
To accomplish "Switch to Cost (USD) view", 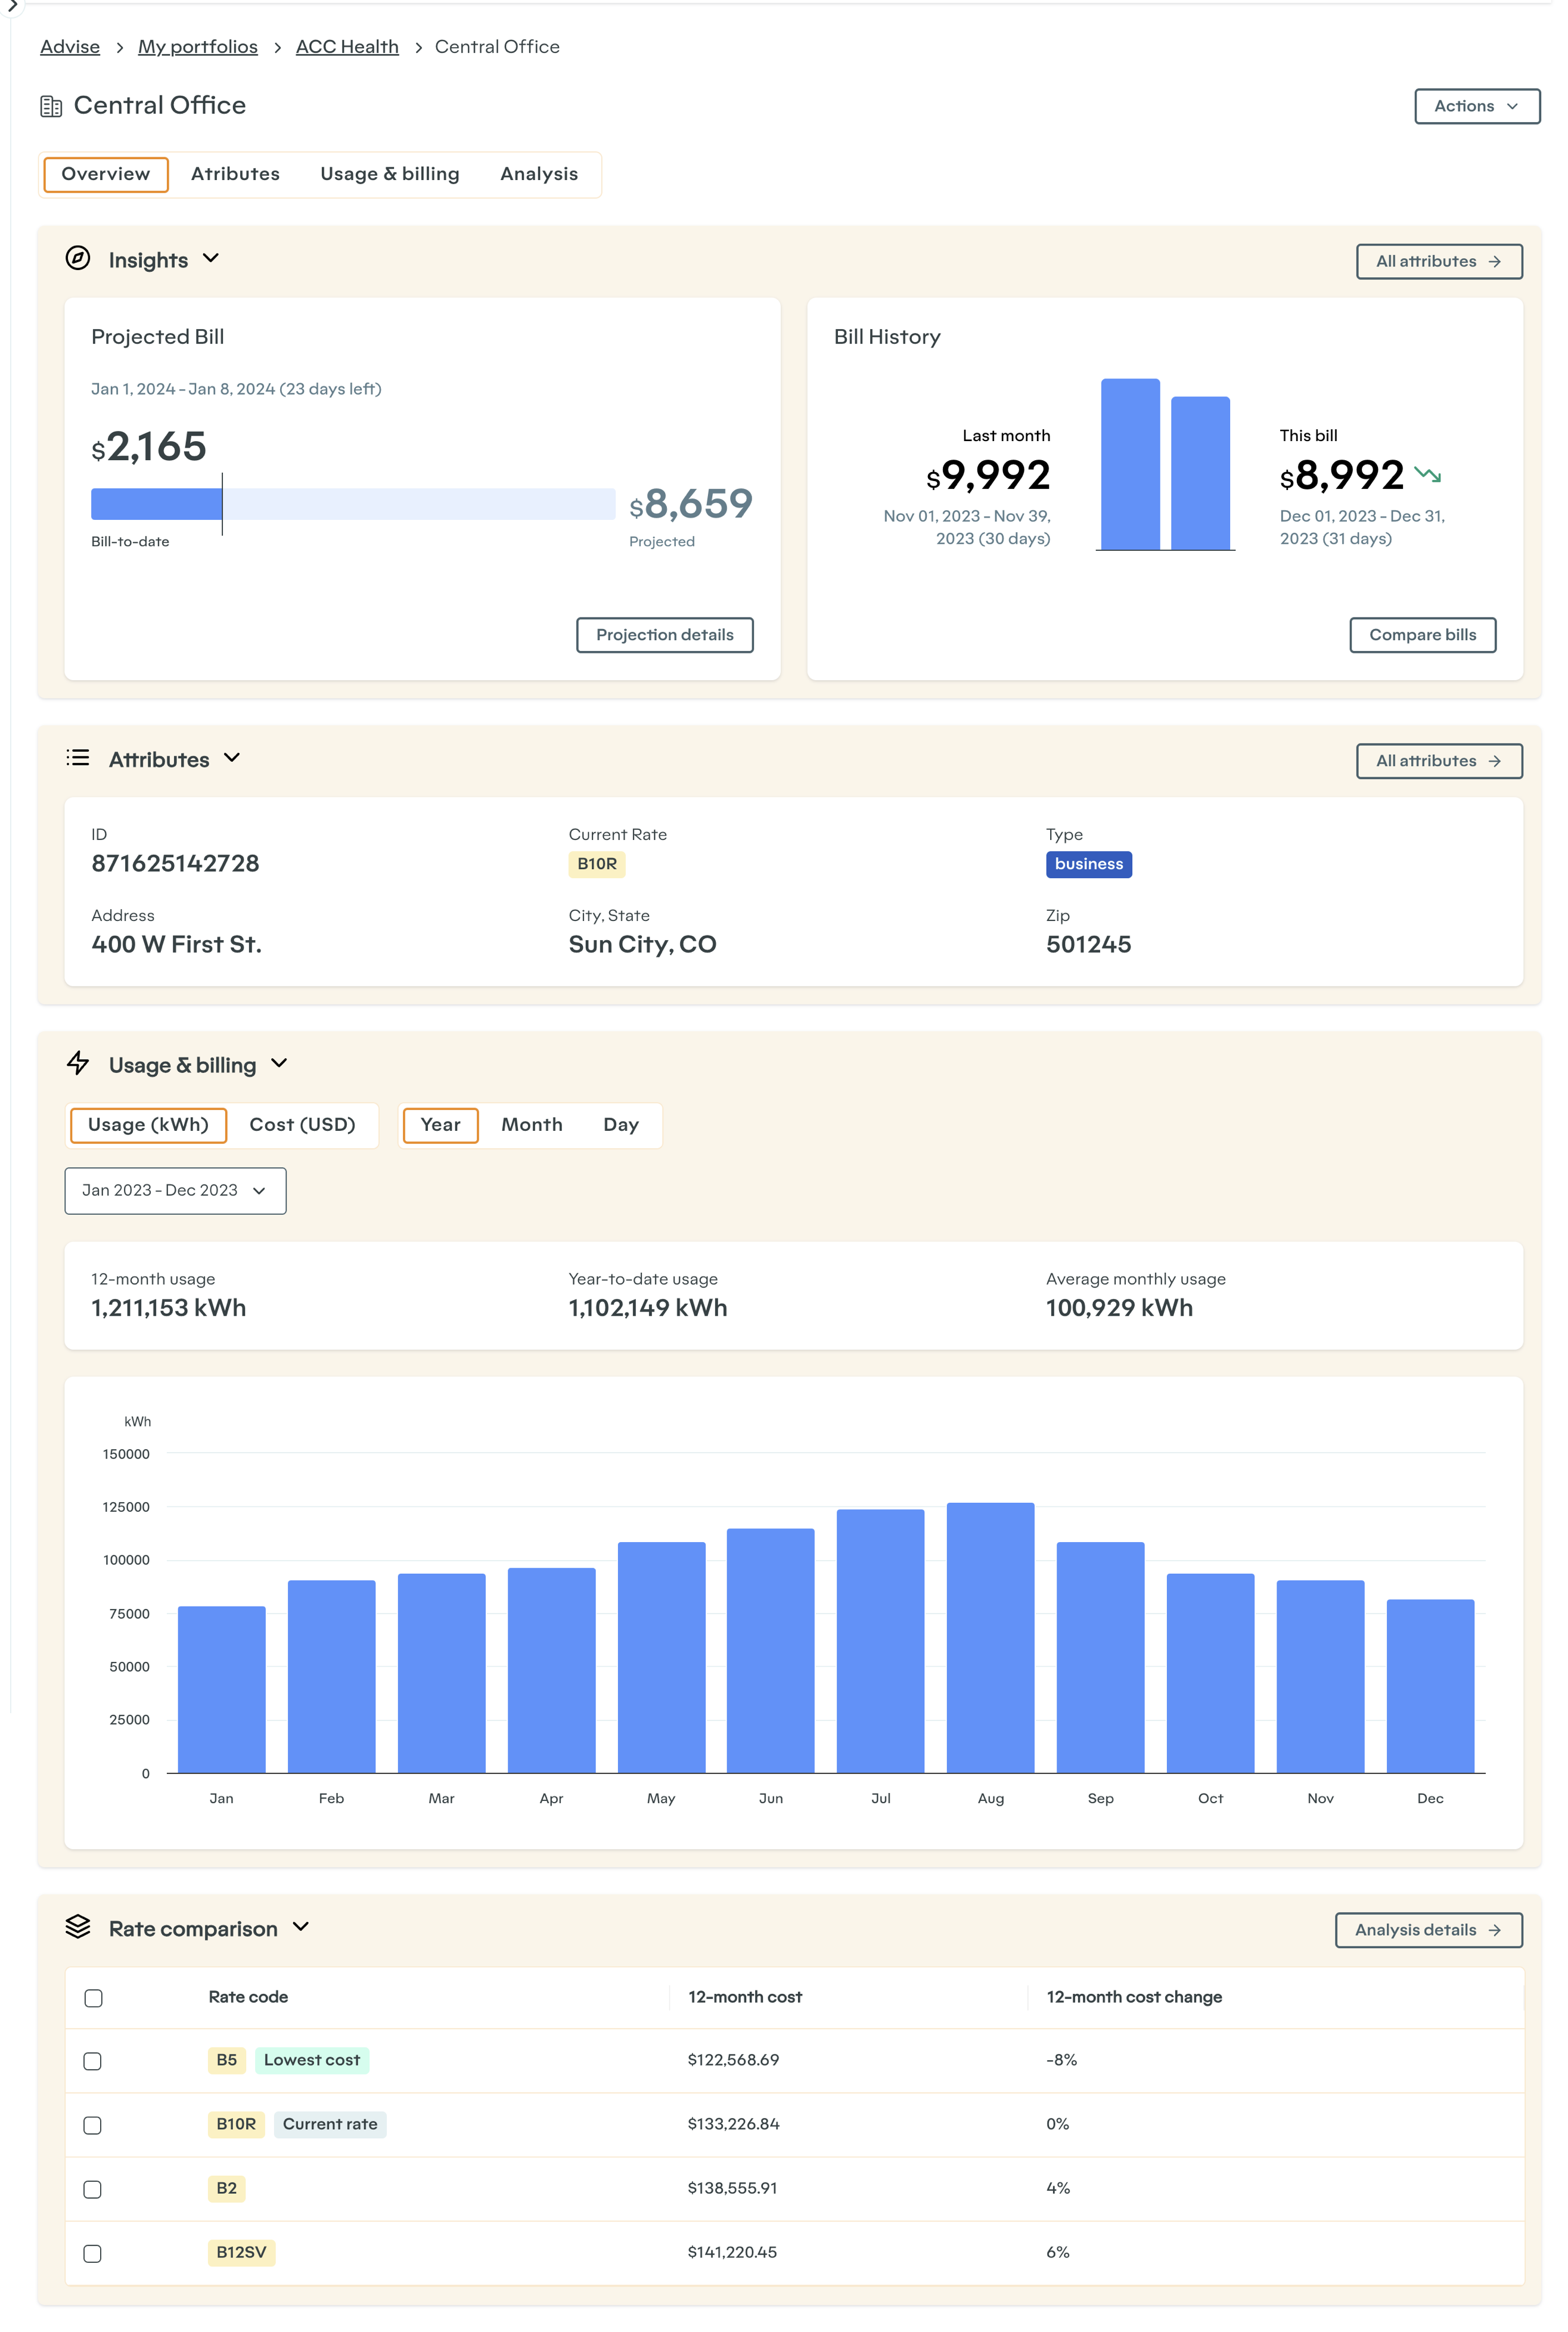I will tap(303, 1125).
